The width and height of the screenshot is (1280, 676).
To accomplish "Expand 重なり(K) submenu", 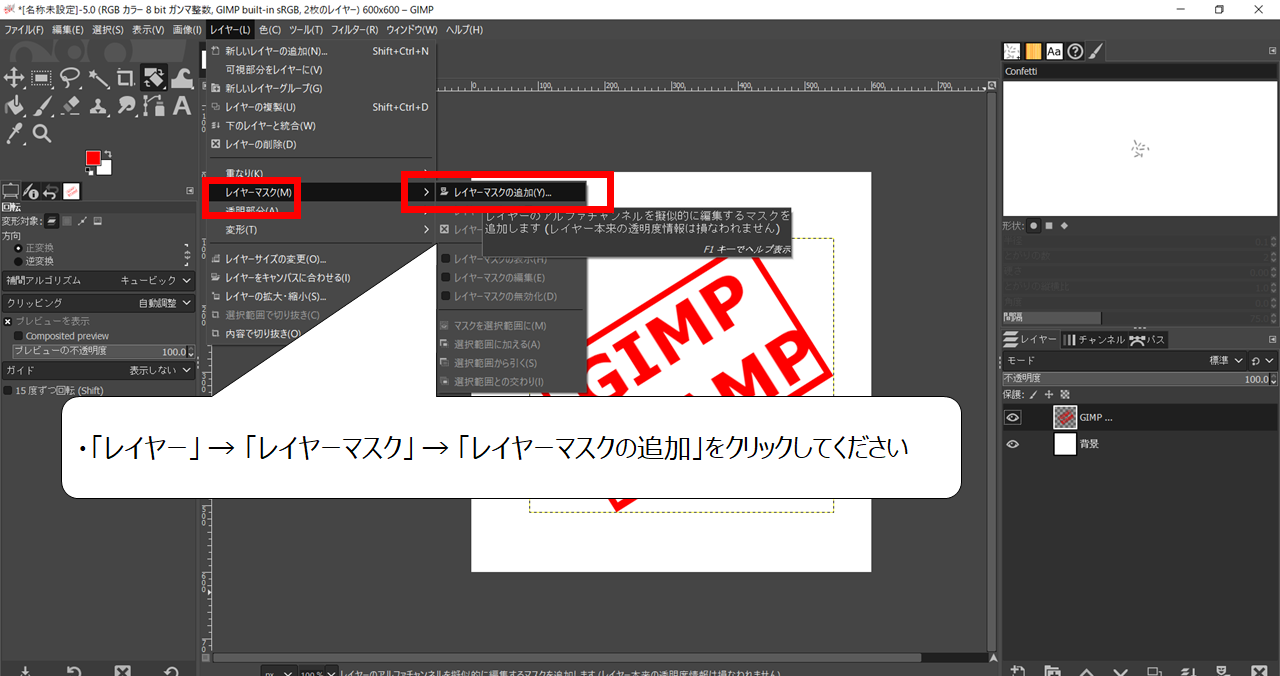I will 320,174.
